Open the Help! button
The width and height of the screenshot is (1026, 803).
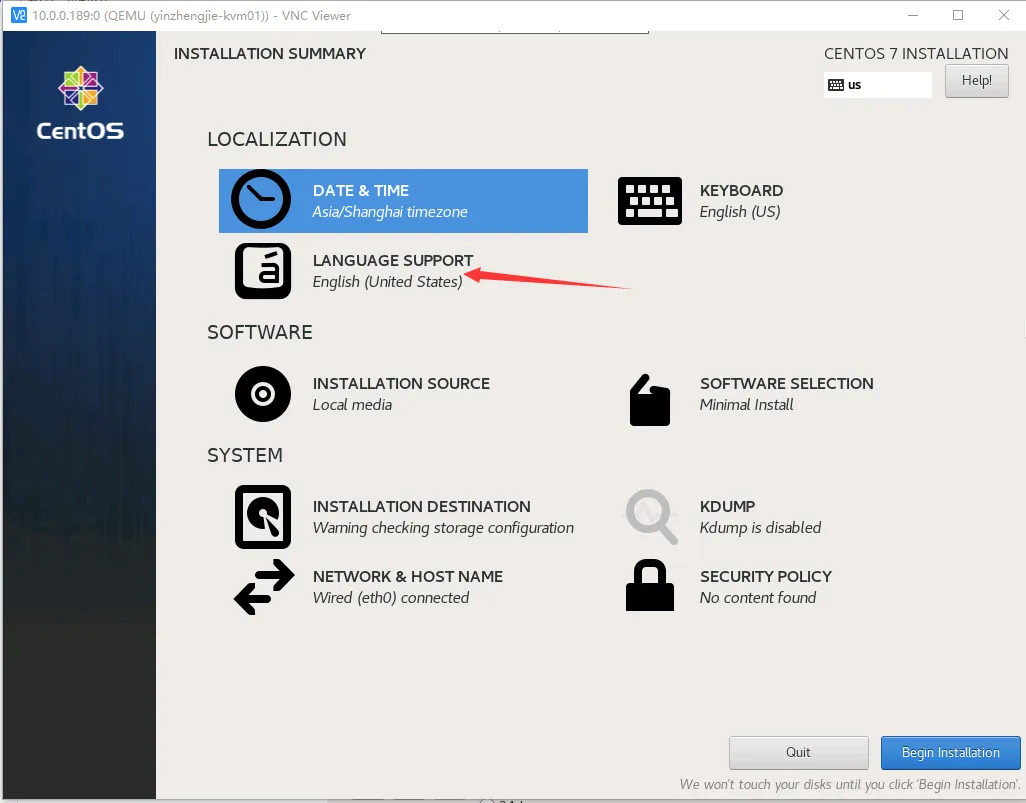click(x=976, y=81)
